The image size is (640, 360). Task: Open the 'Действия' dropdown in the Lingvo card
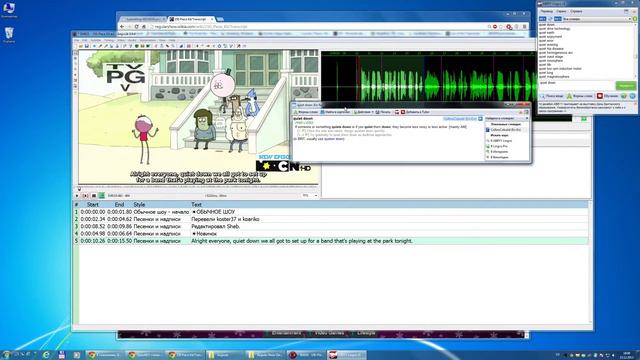pyautogui.click(x=363, y=112)
